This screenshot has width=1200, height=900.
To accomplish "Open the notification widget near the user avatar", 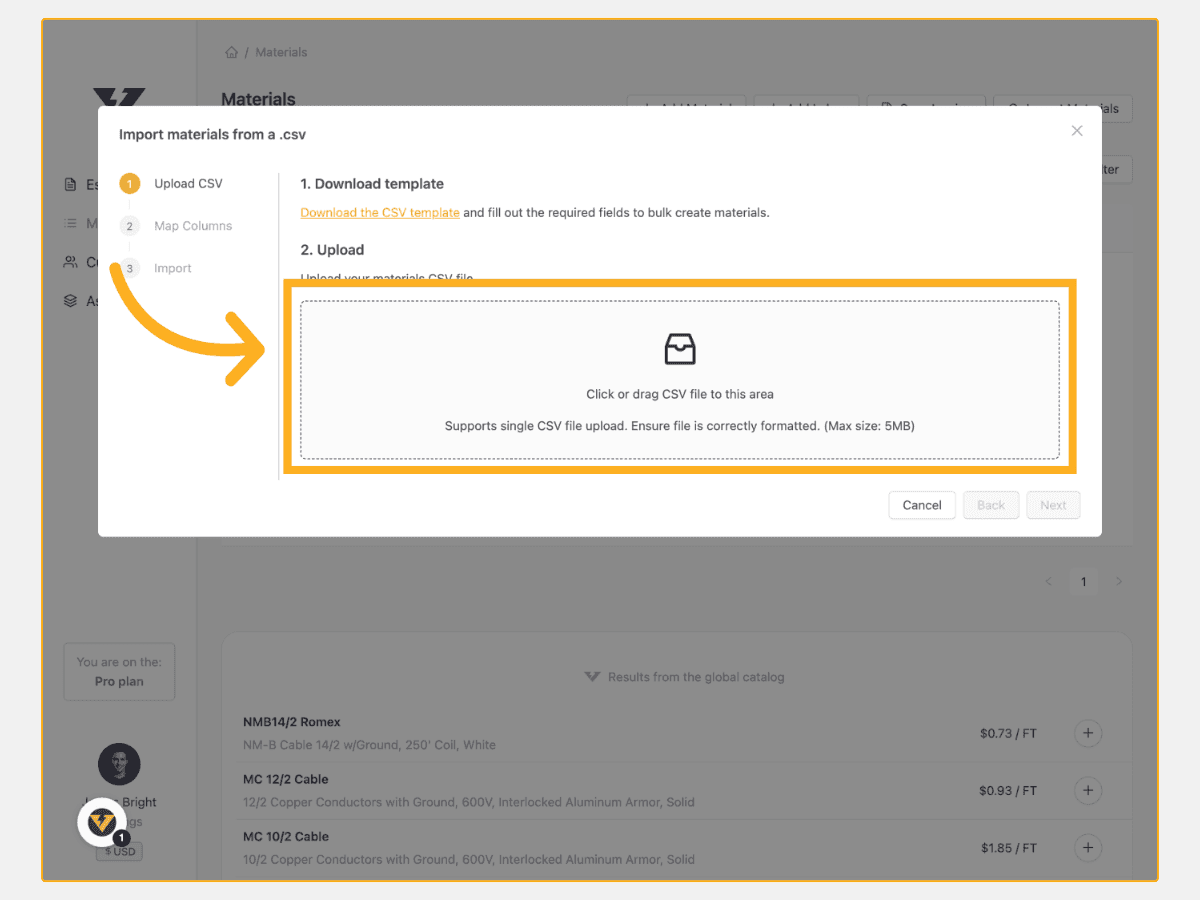I will 103,822.
